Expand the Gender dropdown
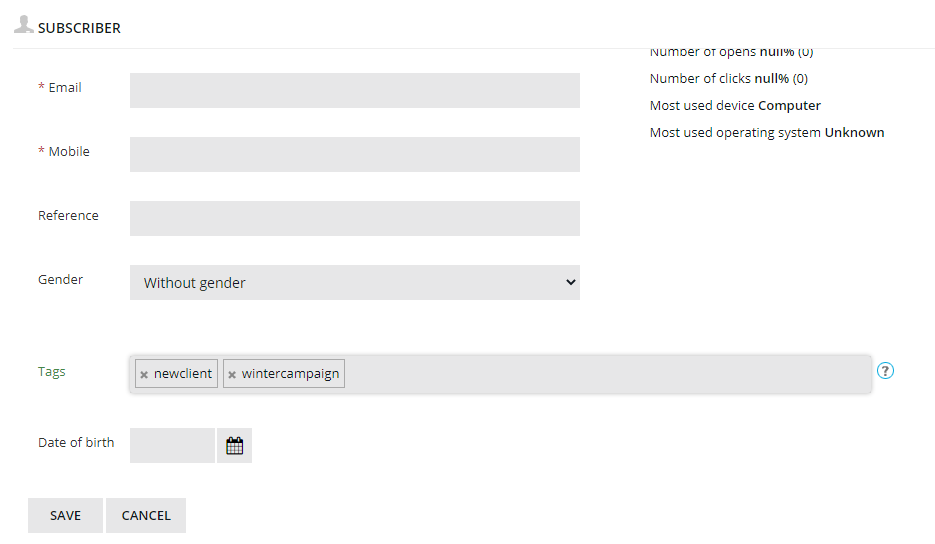Viewport: 935px width, 544px height. click(354, 282)
